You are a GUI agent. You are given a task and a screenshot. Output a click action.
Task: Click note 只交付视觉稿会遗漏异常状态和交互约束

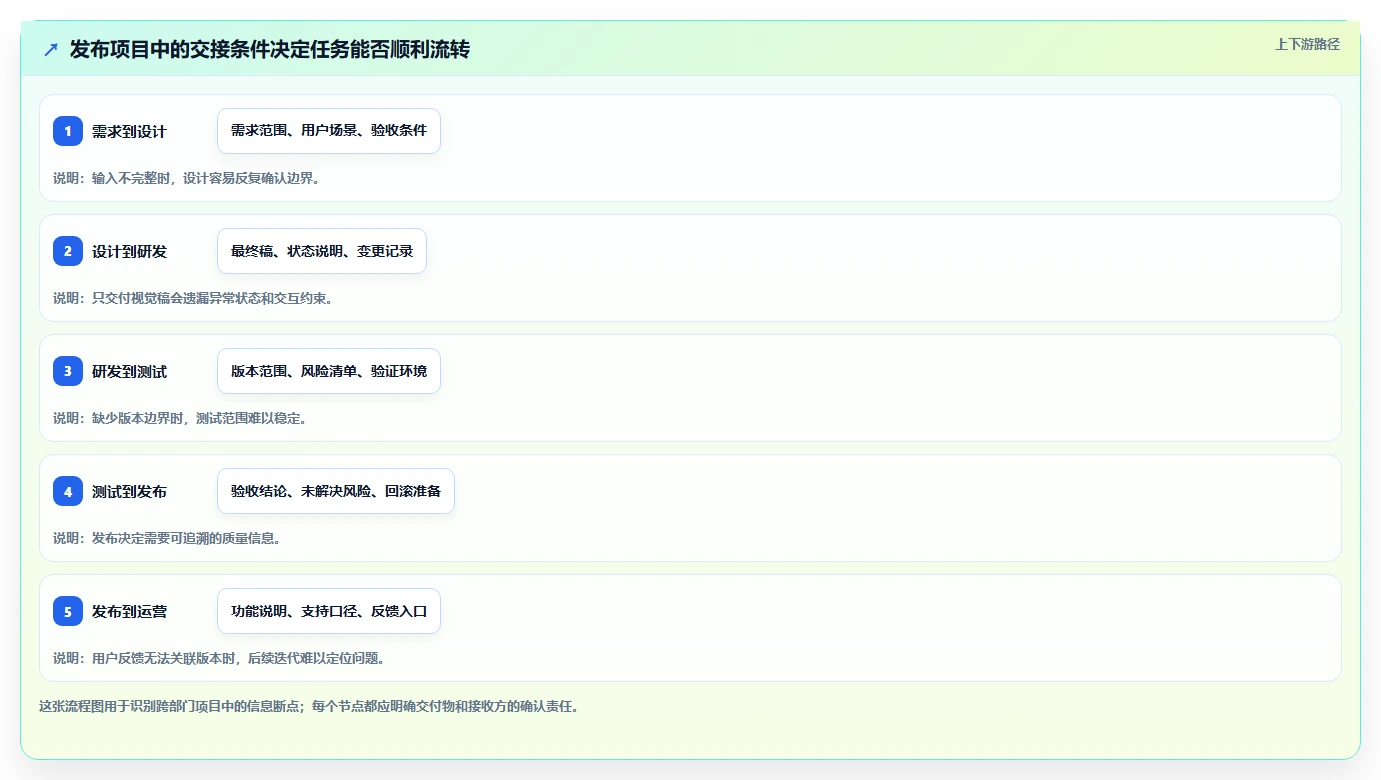193,298
